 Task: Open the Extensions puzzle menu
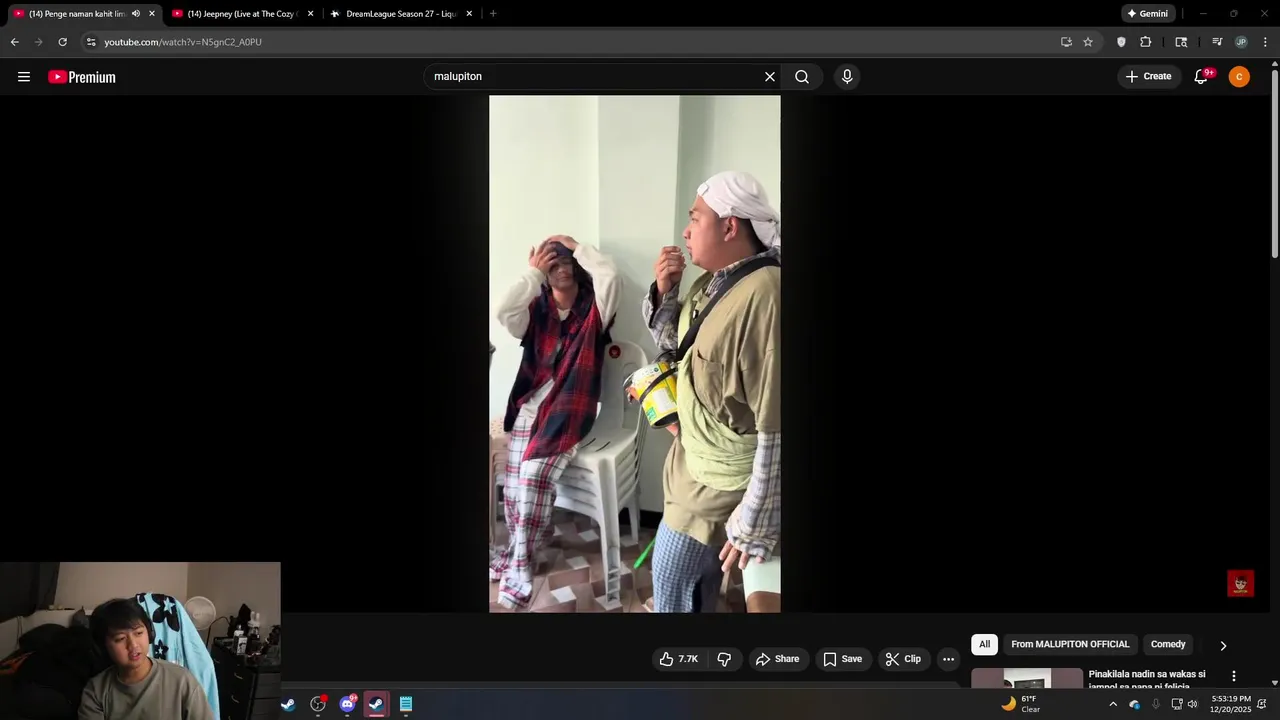pyautogui.click(x=1146, y=42)
